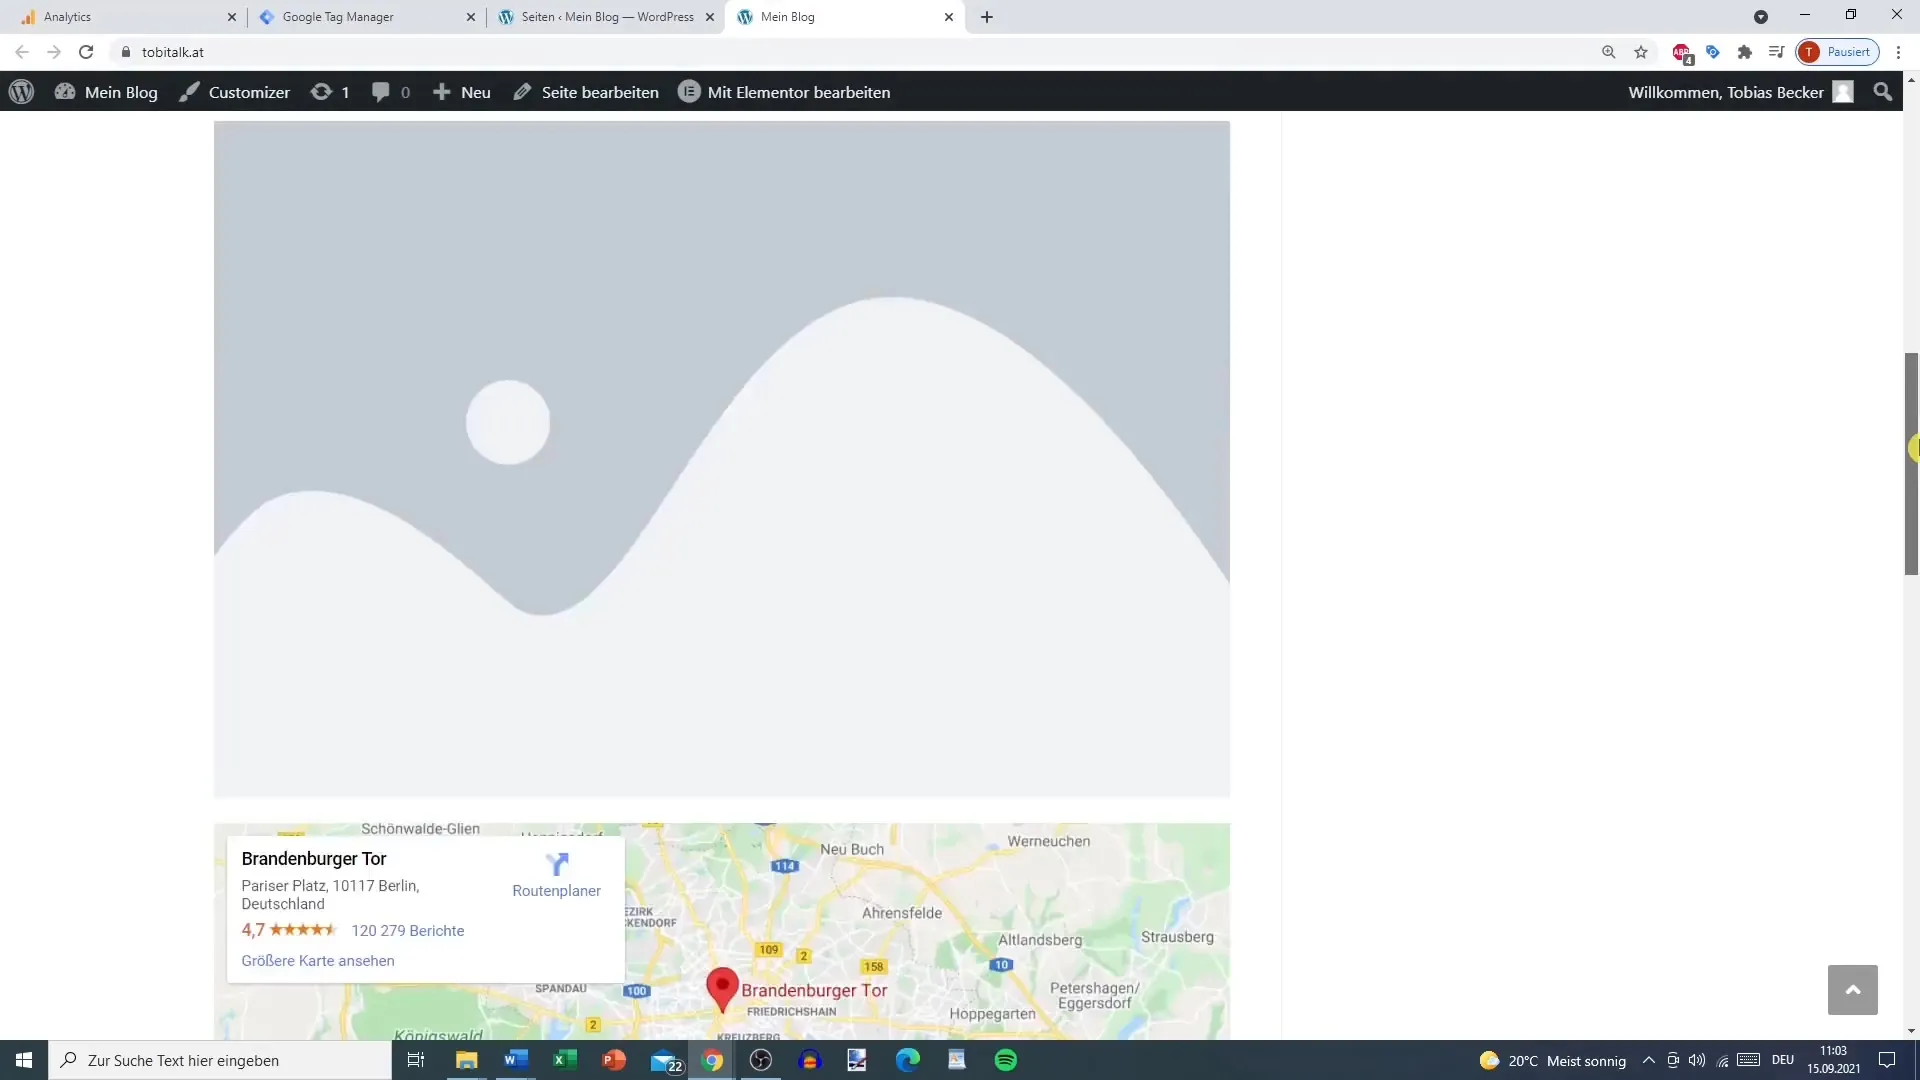Screen dimensions: 1920x1080
Task: Click Brandenburger Tor title in map card
Action: 314,859
